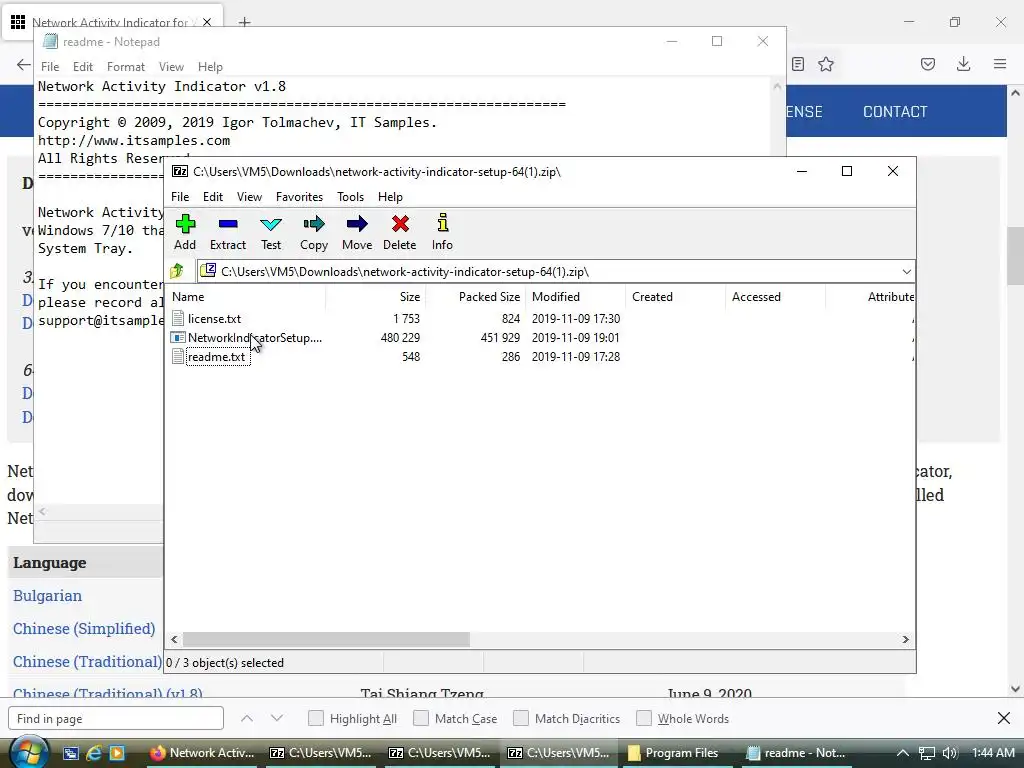This screenshot has width=1024, height=768.
Task: Enable the Highlight All checkbox
Action: click(x=316, y=718)
